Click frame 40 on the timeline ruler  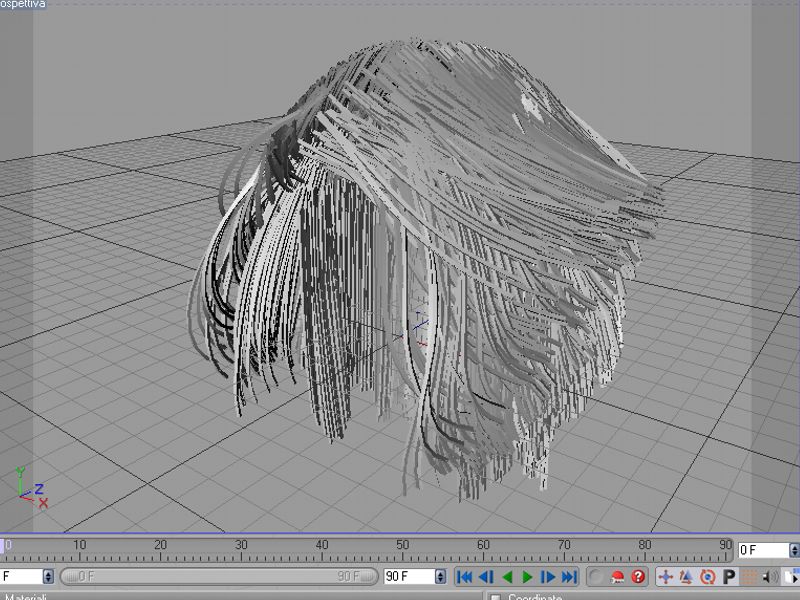tap(321, 545)
